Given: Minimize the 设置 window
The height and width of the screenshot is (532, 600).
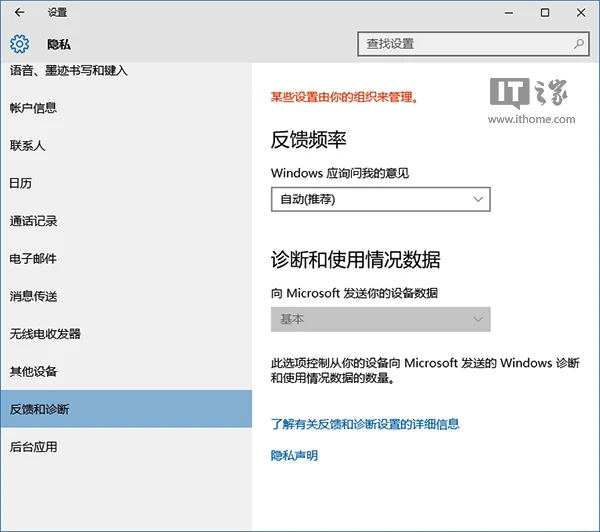Looking at the screenshot, I should coord(509,13).
